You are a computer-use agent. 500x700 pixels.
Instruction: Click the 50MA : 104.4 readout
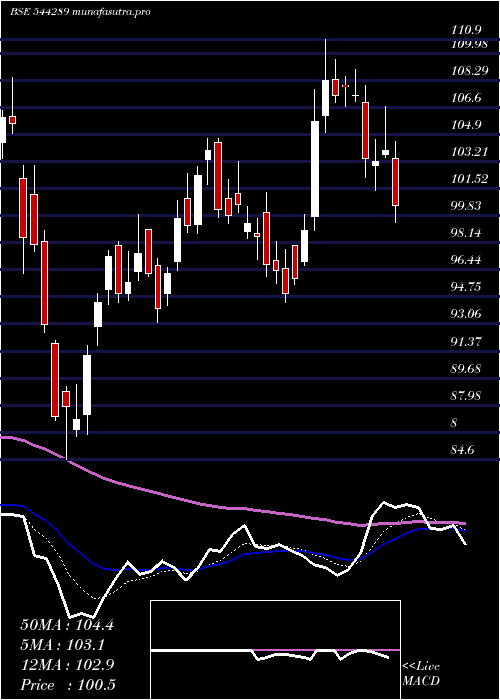point(67,625)
